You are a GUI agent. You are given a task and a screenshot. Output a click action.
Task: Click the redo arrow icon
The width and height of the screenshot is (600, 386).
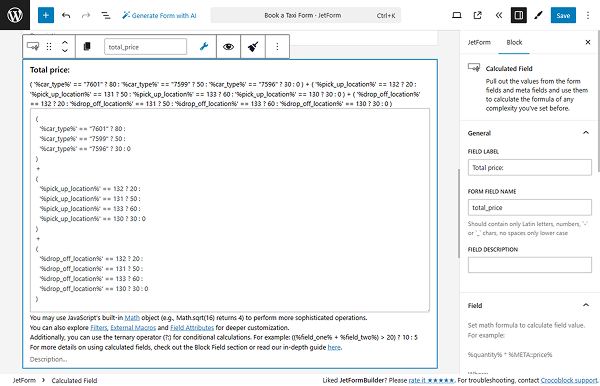86,15
